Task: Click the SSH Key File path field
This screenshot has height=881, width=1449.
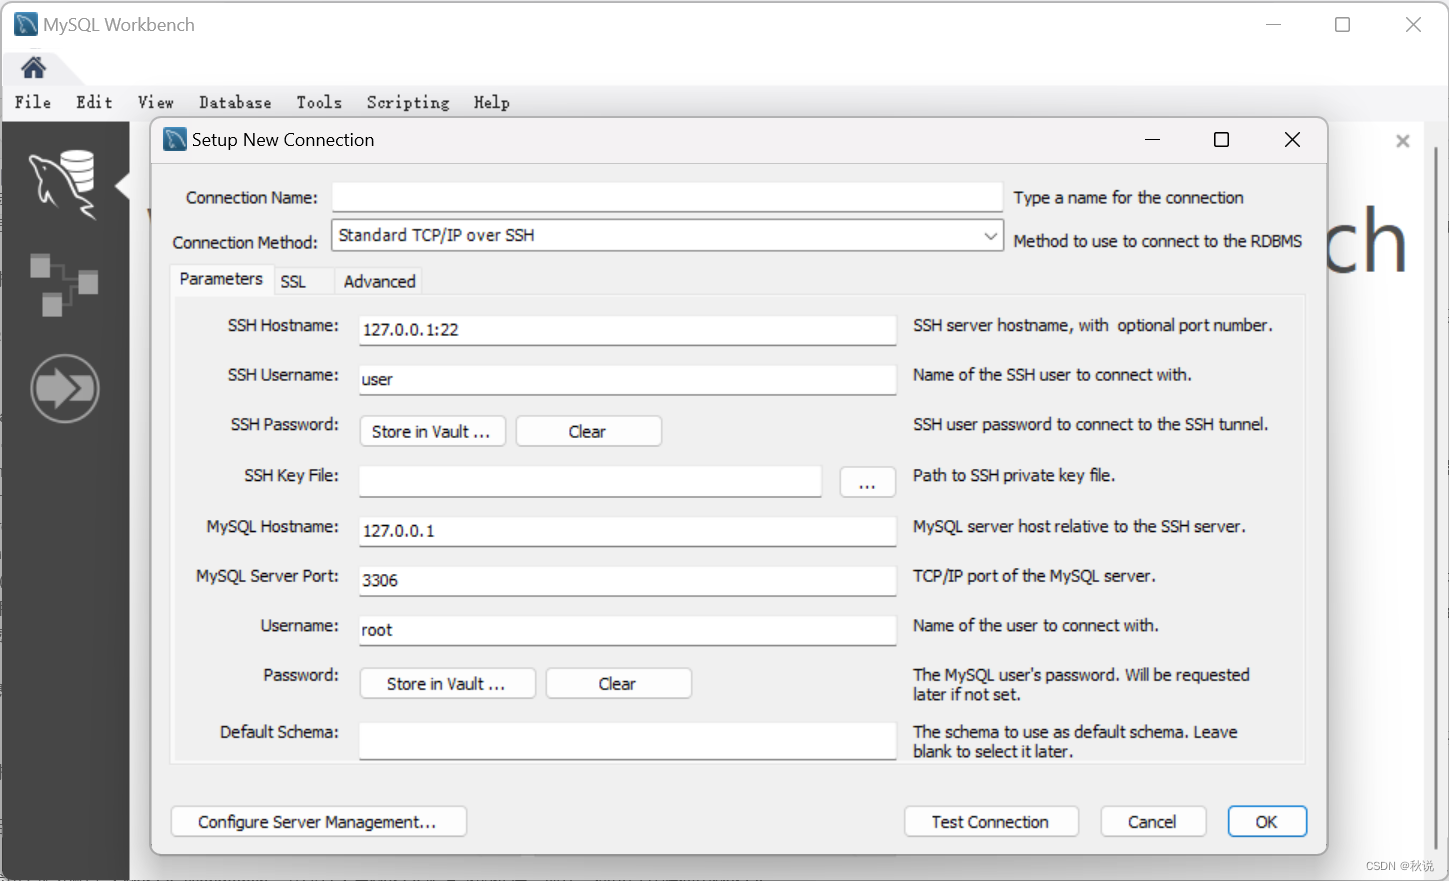Action: point(590,481)
